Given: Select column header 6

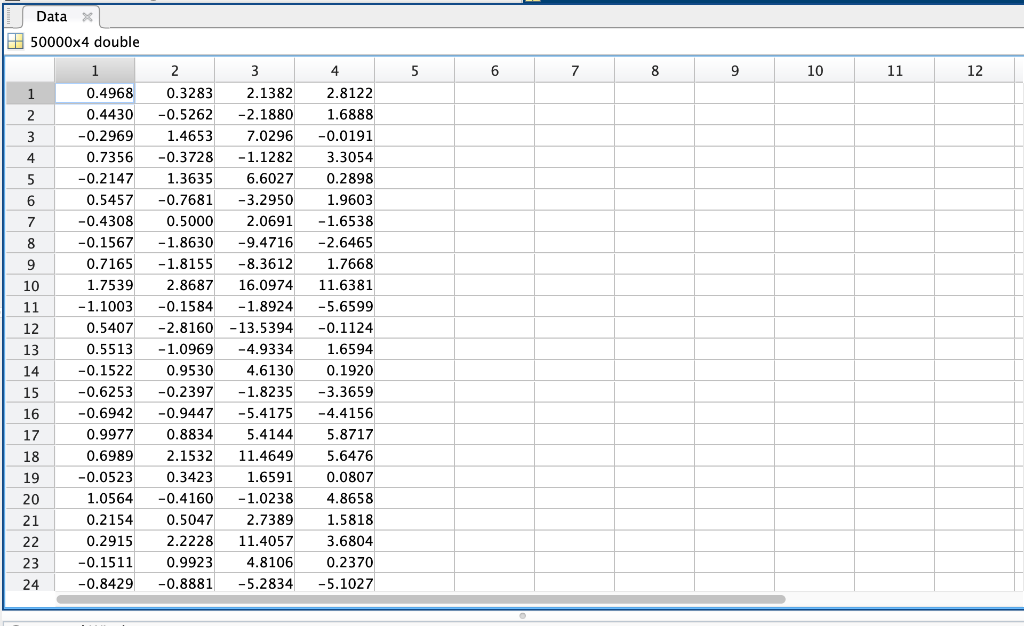Looking at the screenshot, I should (x=495, y=70).
